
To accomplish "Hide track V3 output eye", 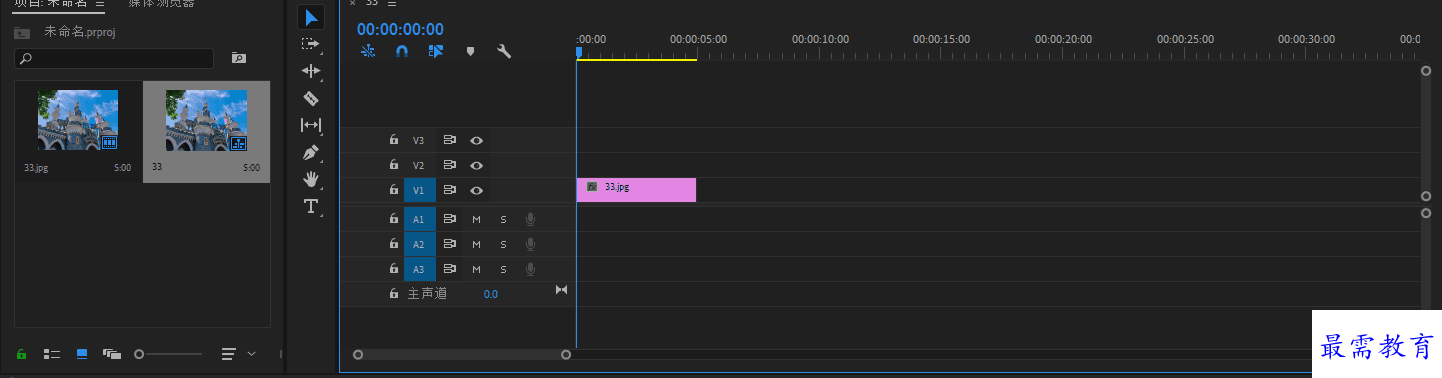I will coord(477,140).
